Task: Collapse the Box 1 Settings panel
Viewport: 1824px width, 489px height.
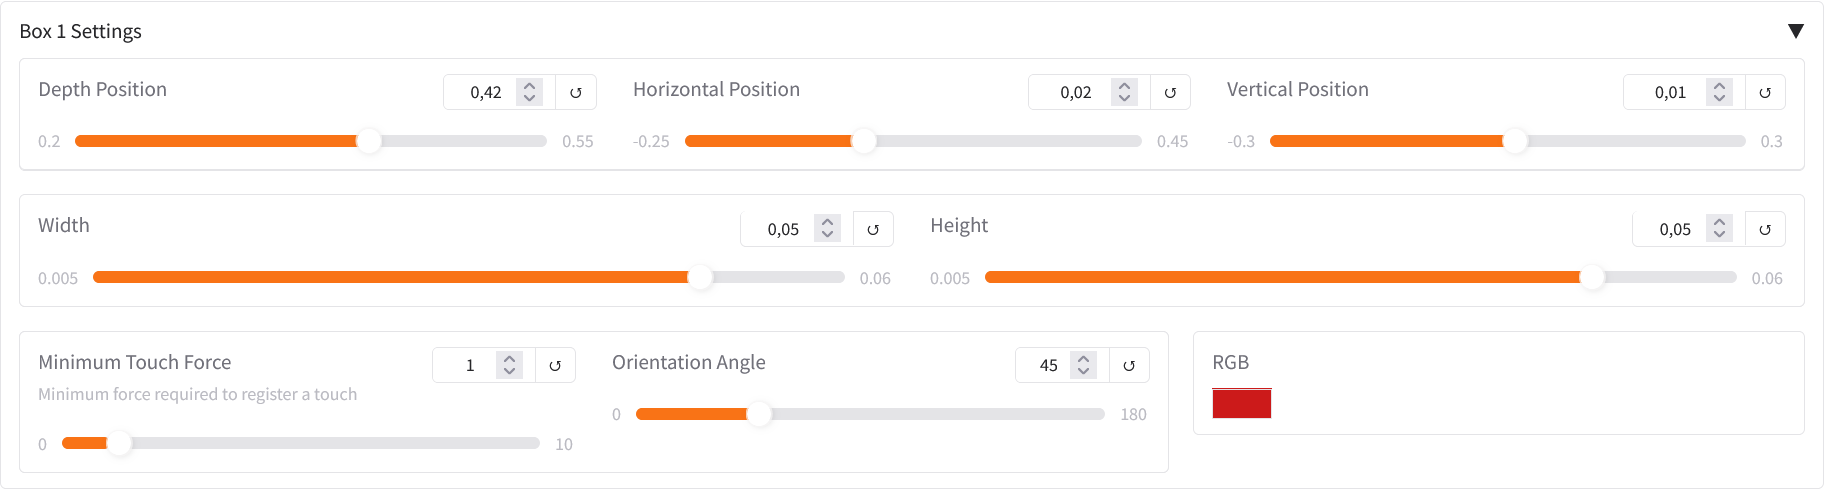Action: 1796,31
